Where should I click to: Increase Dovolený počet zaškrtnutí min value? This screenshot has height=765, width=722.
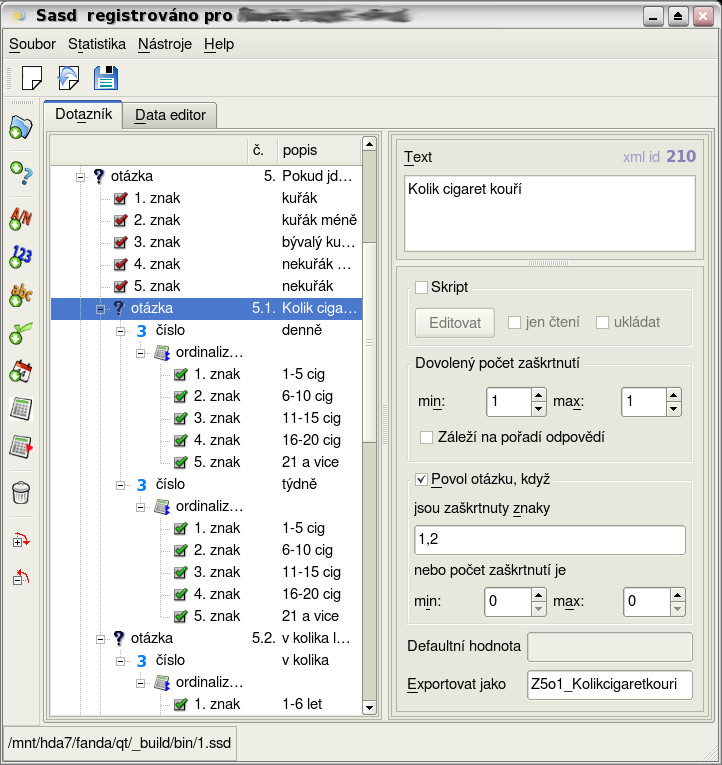click(539, 395)
